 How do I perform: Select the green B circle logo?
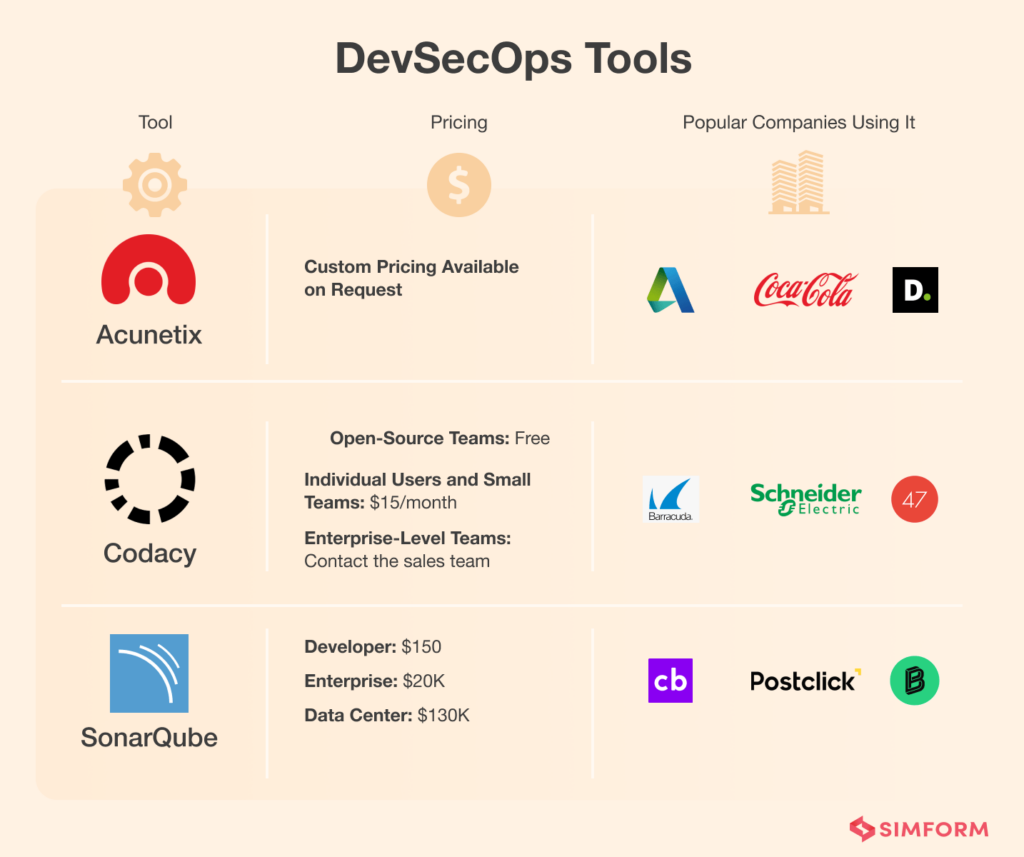(914, 681)
